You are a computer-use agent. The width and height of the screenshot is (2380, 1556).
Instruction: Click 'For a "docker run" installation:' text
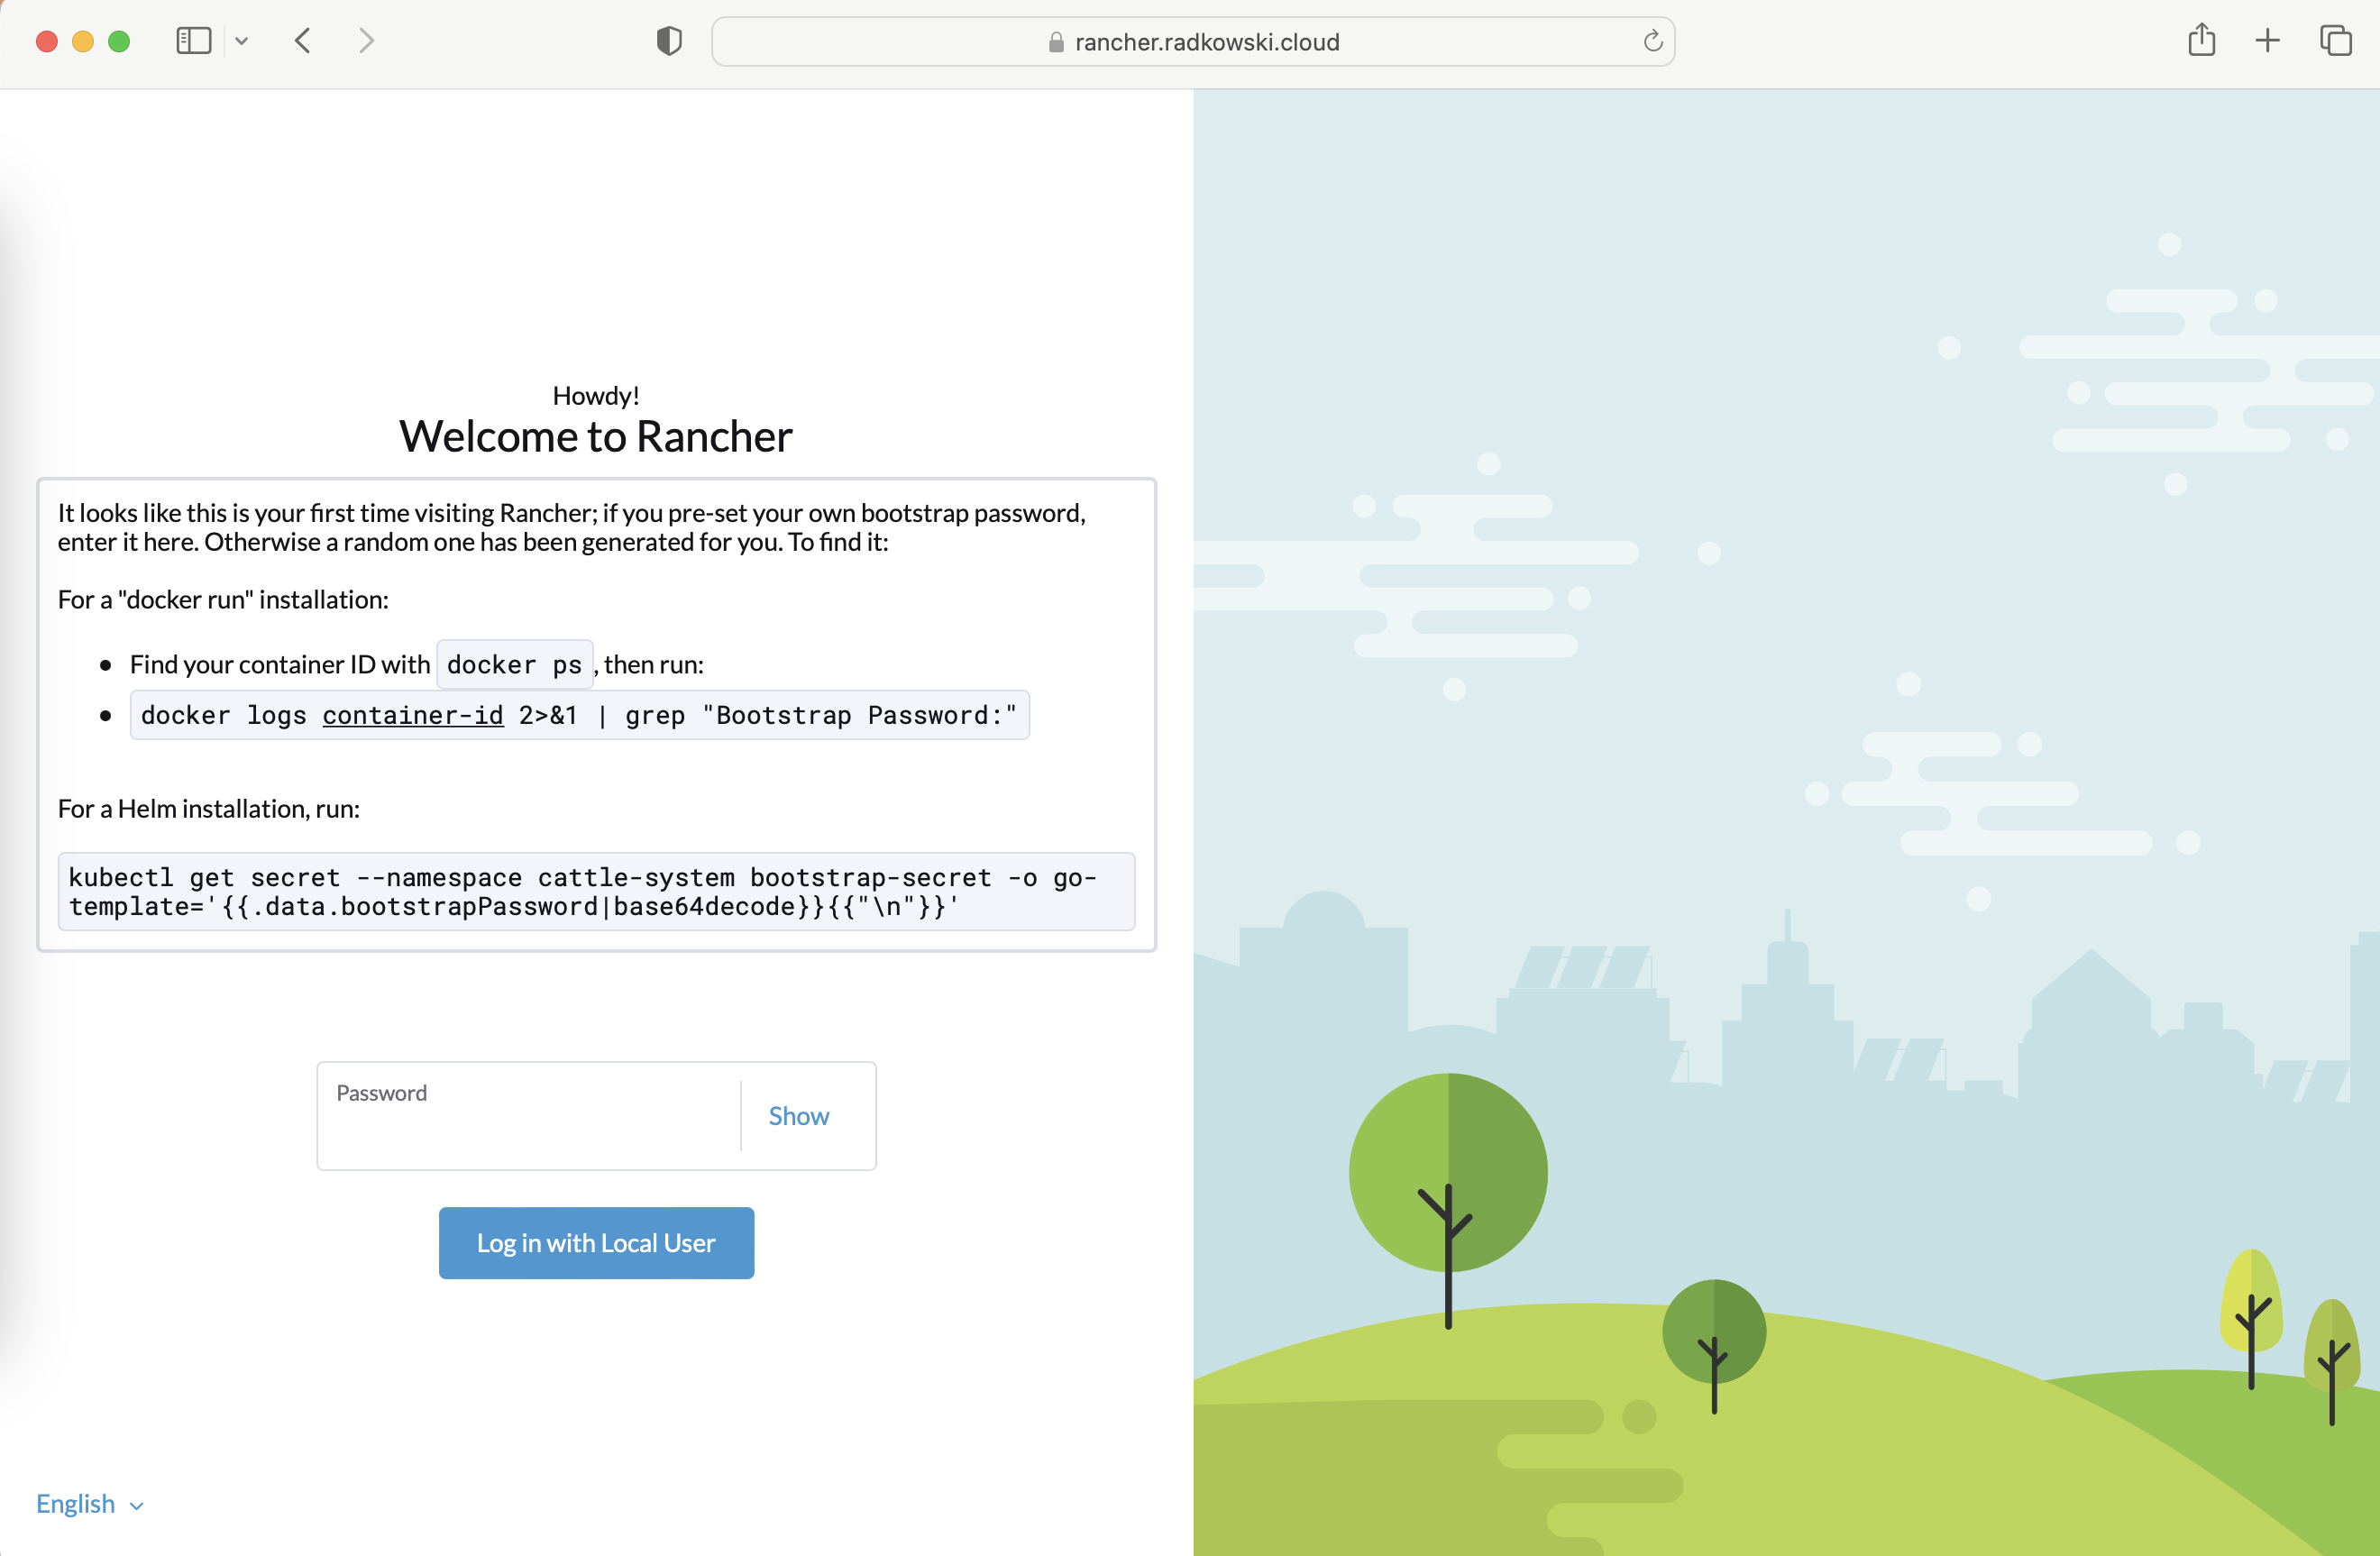coord(223,599)
